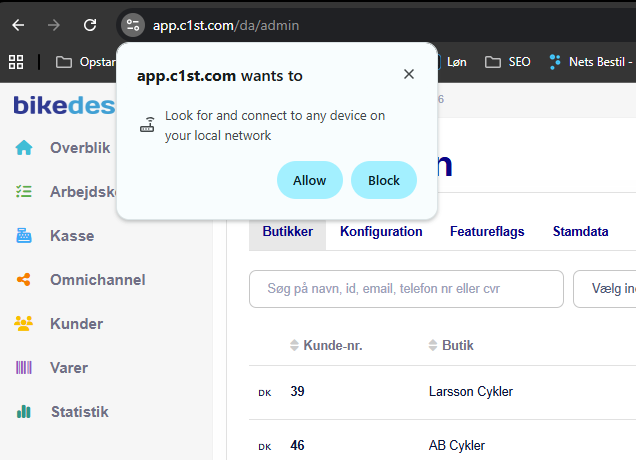Image resolution: width=636 pixels, height=460 pixels.
Task: Open the Overblik home icon
Action: [24, 148]
